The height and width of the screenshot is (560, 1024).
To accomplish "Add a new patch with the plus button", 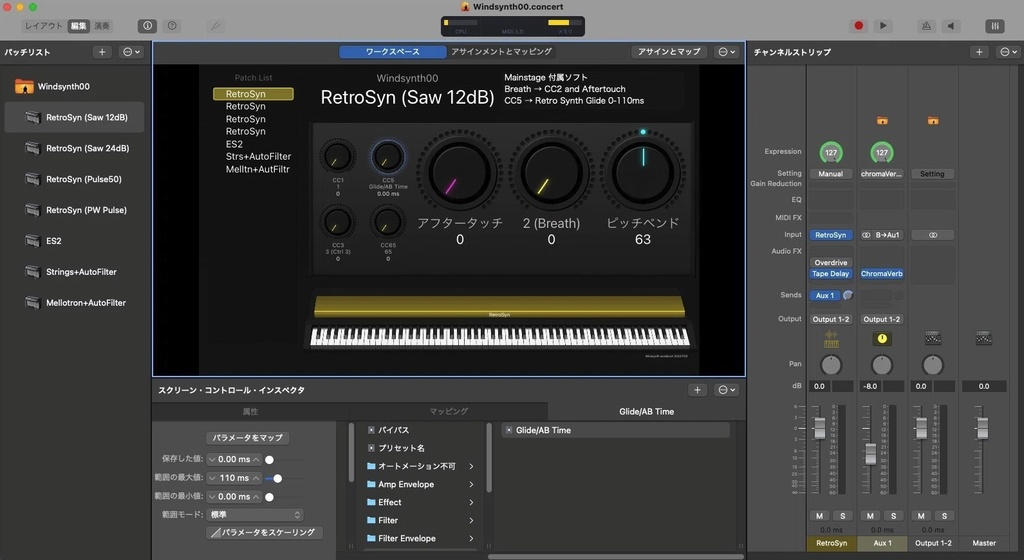I will pos(102,52).
